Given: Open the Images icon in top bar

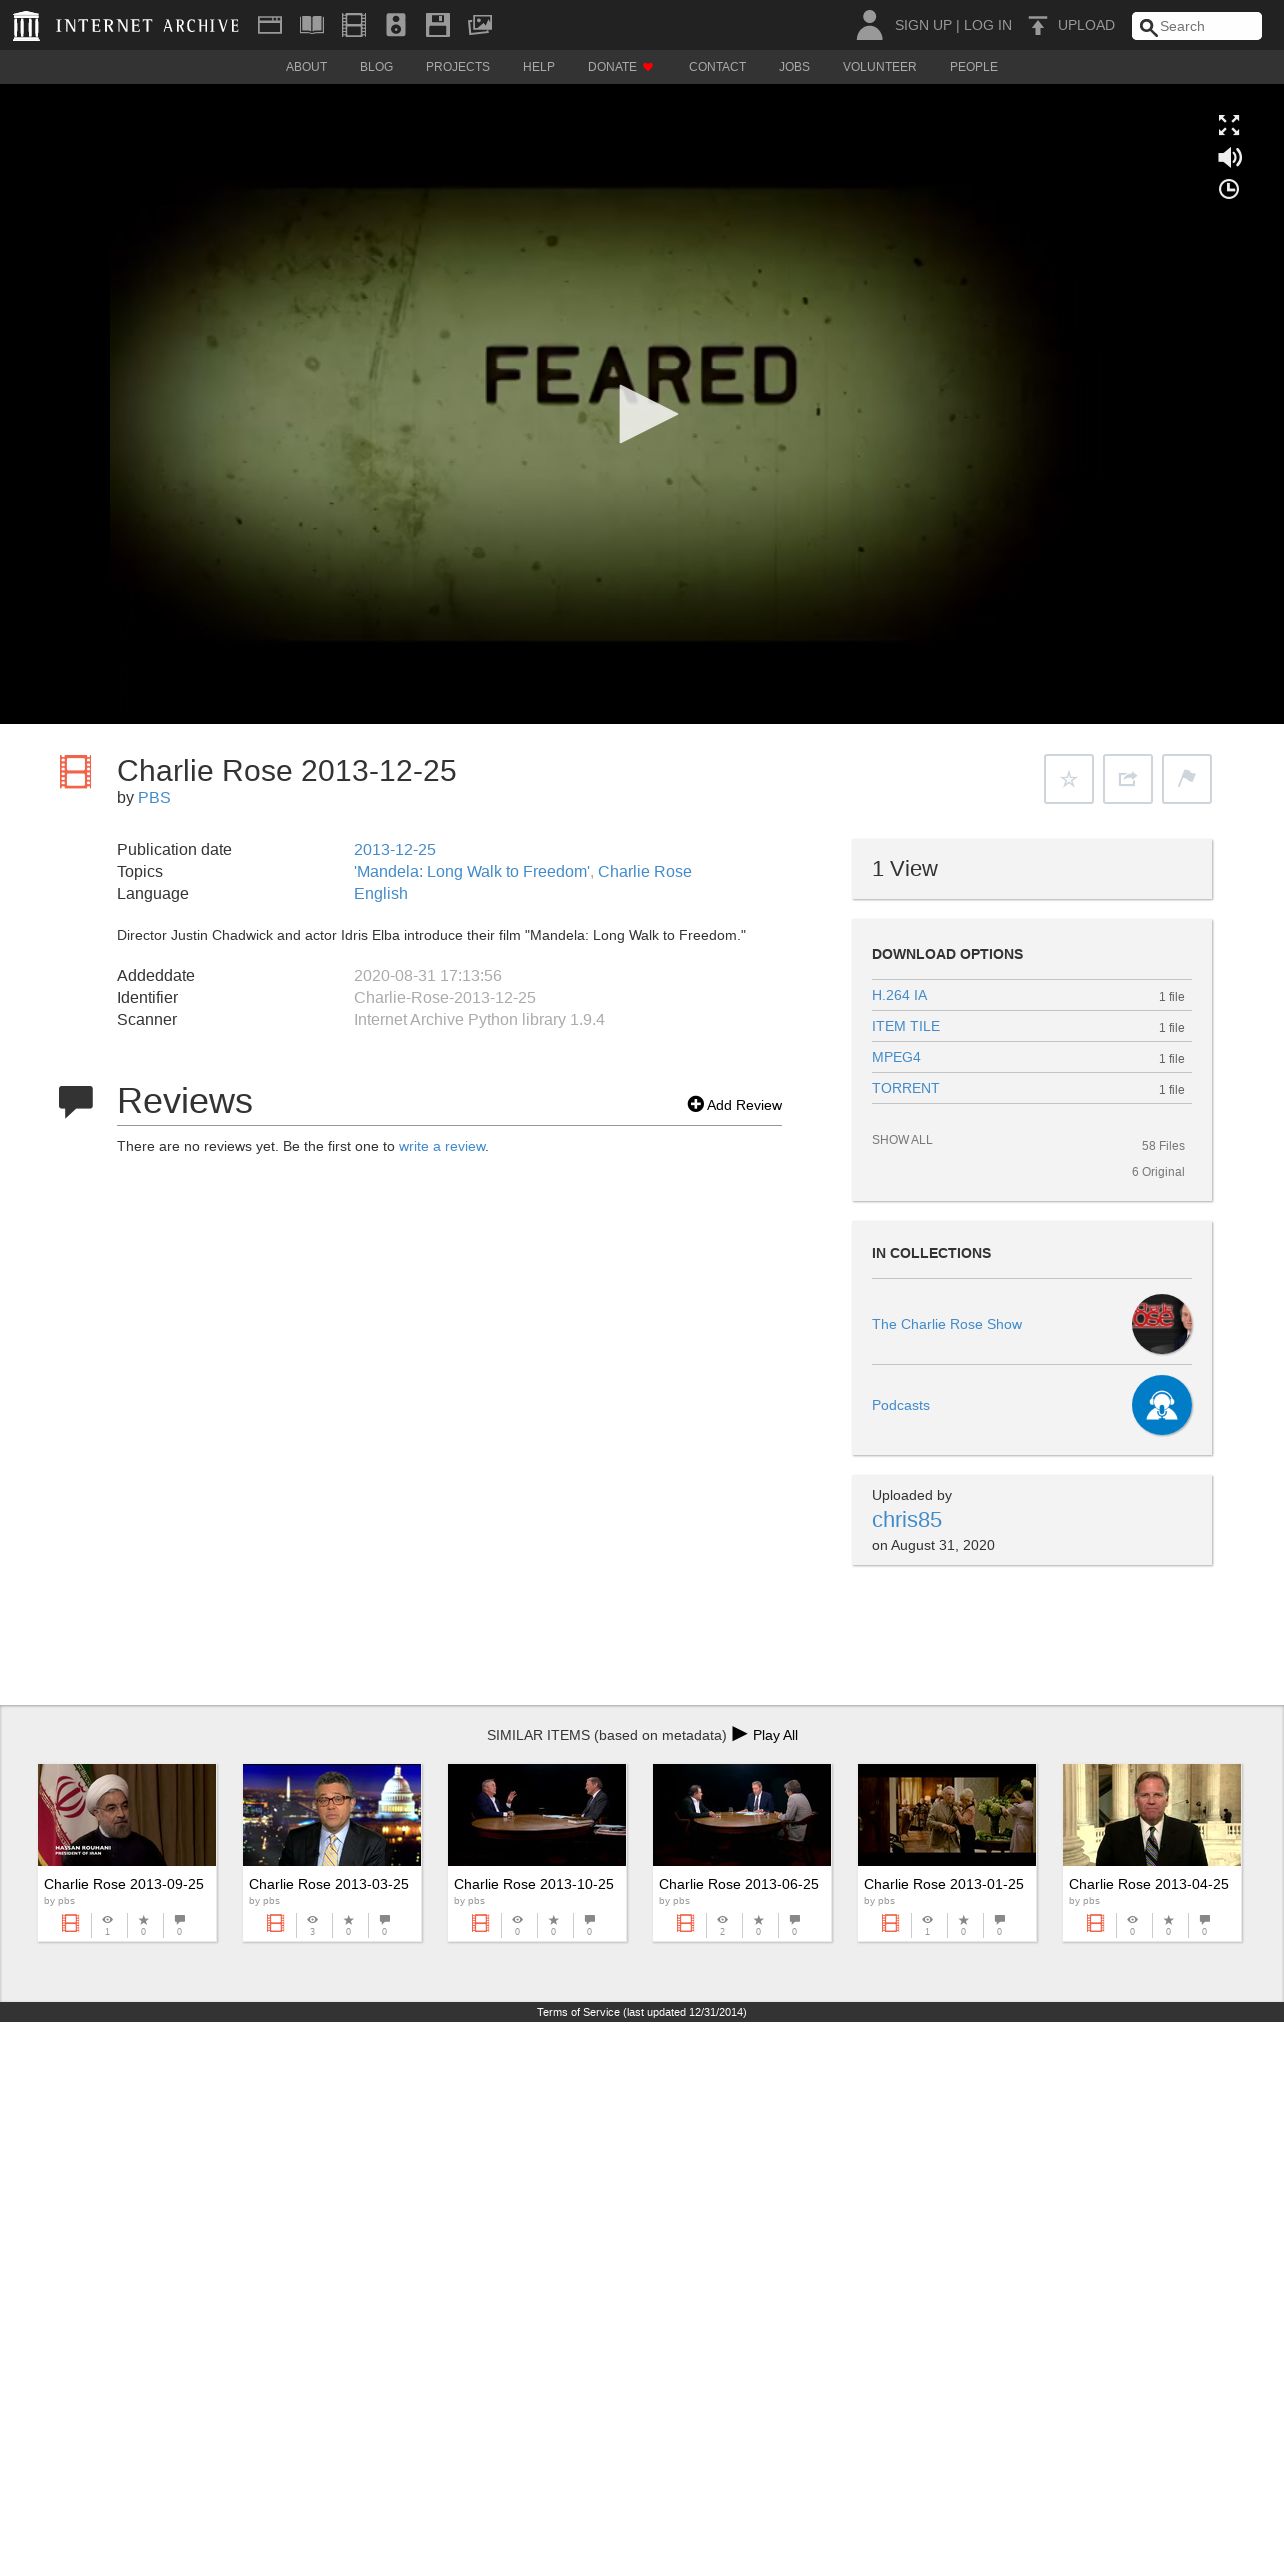Looking at the screenshot, I should (480, 25).
